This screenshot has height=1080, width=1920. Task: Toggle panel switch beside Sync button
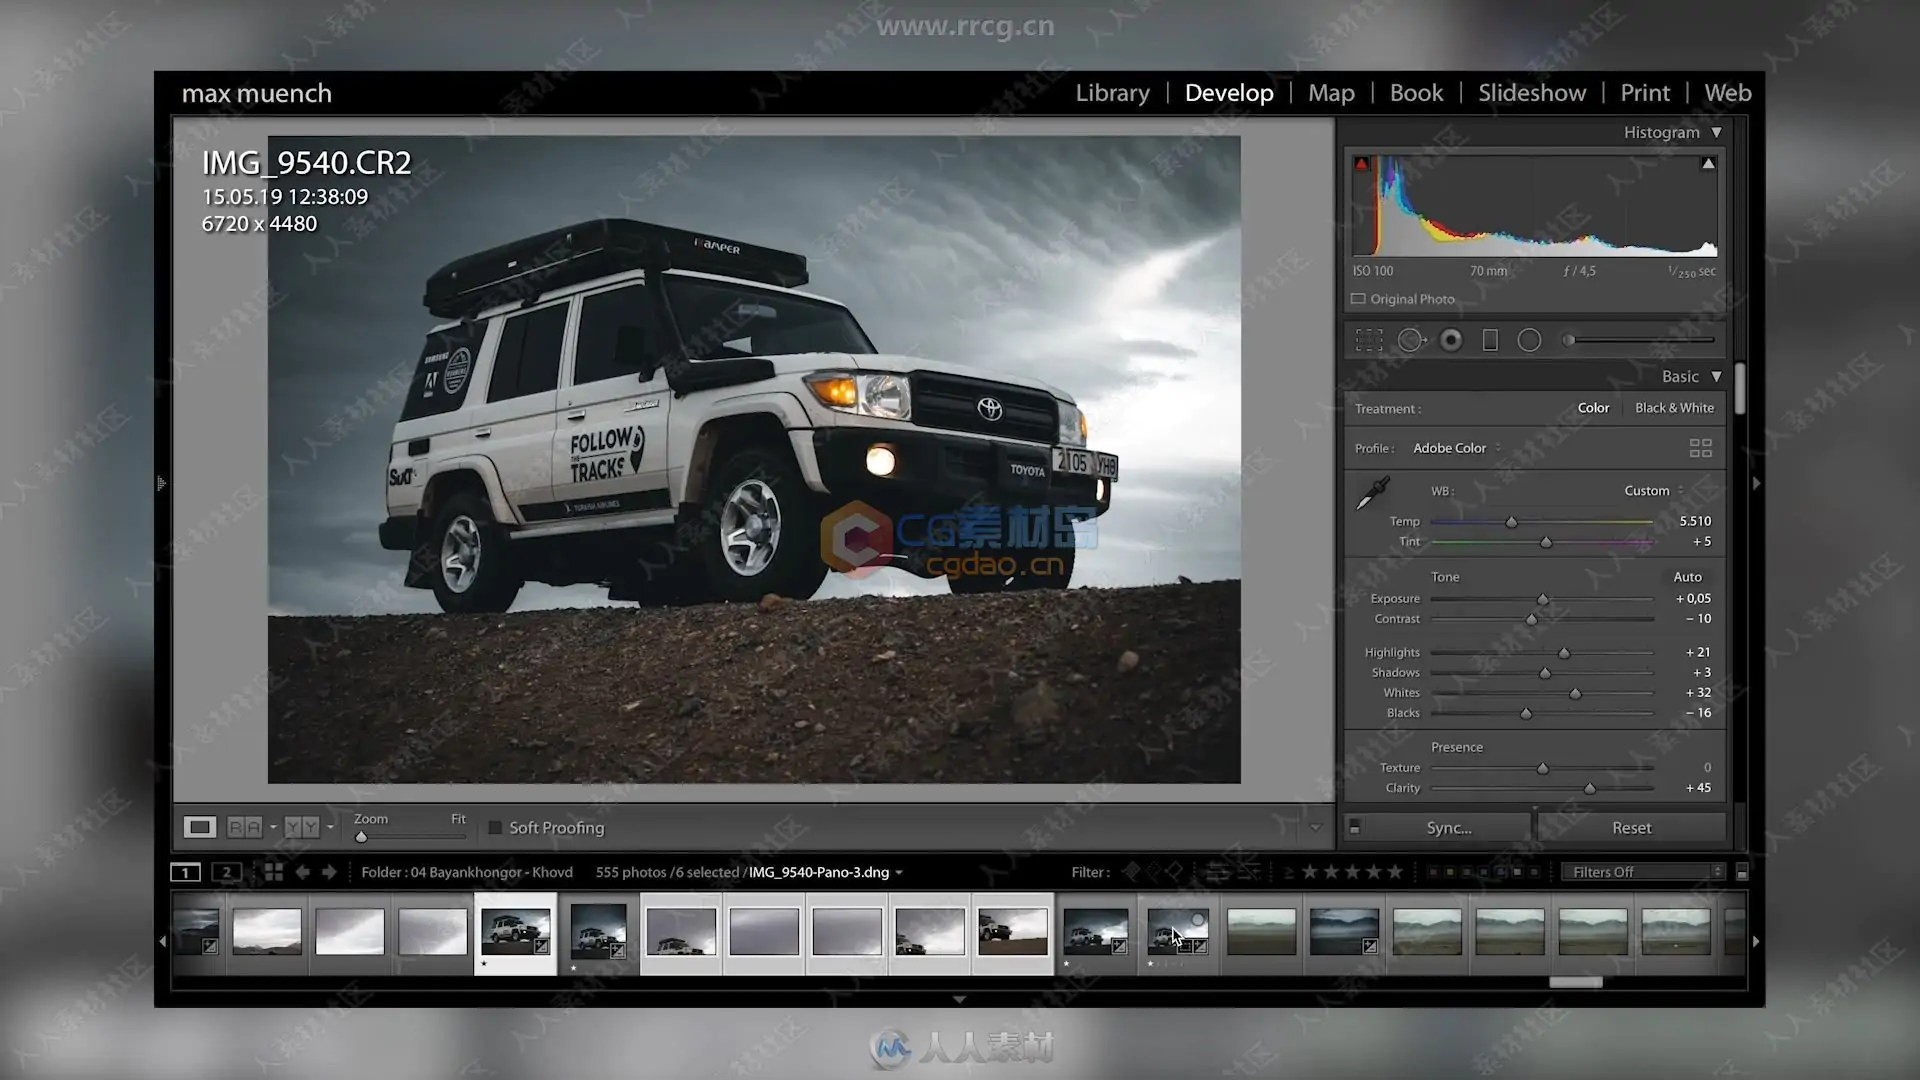click(x=1354, y=827)
